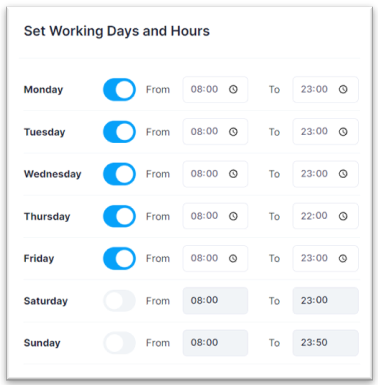The image size is (378, 385).
Task: Enable the Saturday working day toggle
Action: click(x=119, y=301)
